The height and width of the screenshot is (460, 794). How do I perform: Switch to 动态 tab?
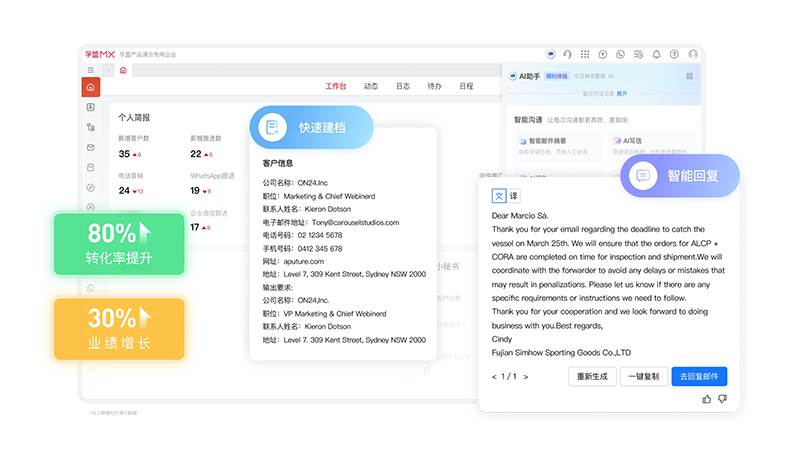[371, 86]
